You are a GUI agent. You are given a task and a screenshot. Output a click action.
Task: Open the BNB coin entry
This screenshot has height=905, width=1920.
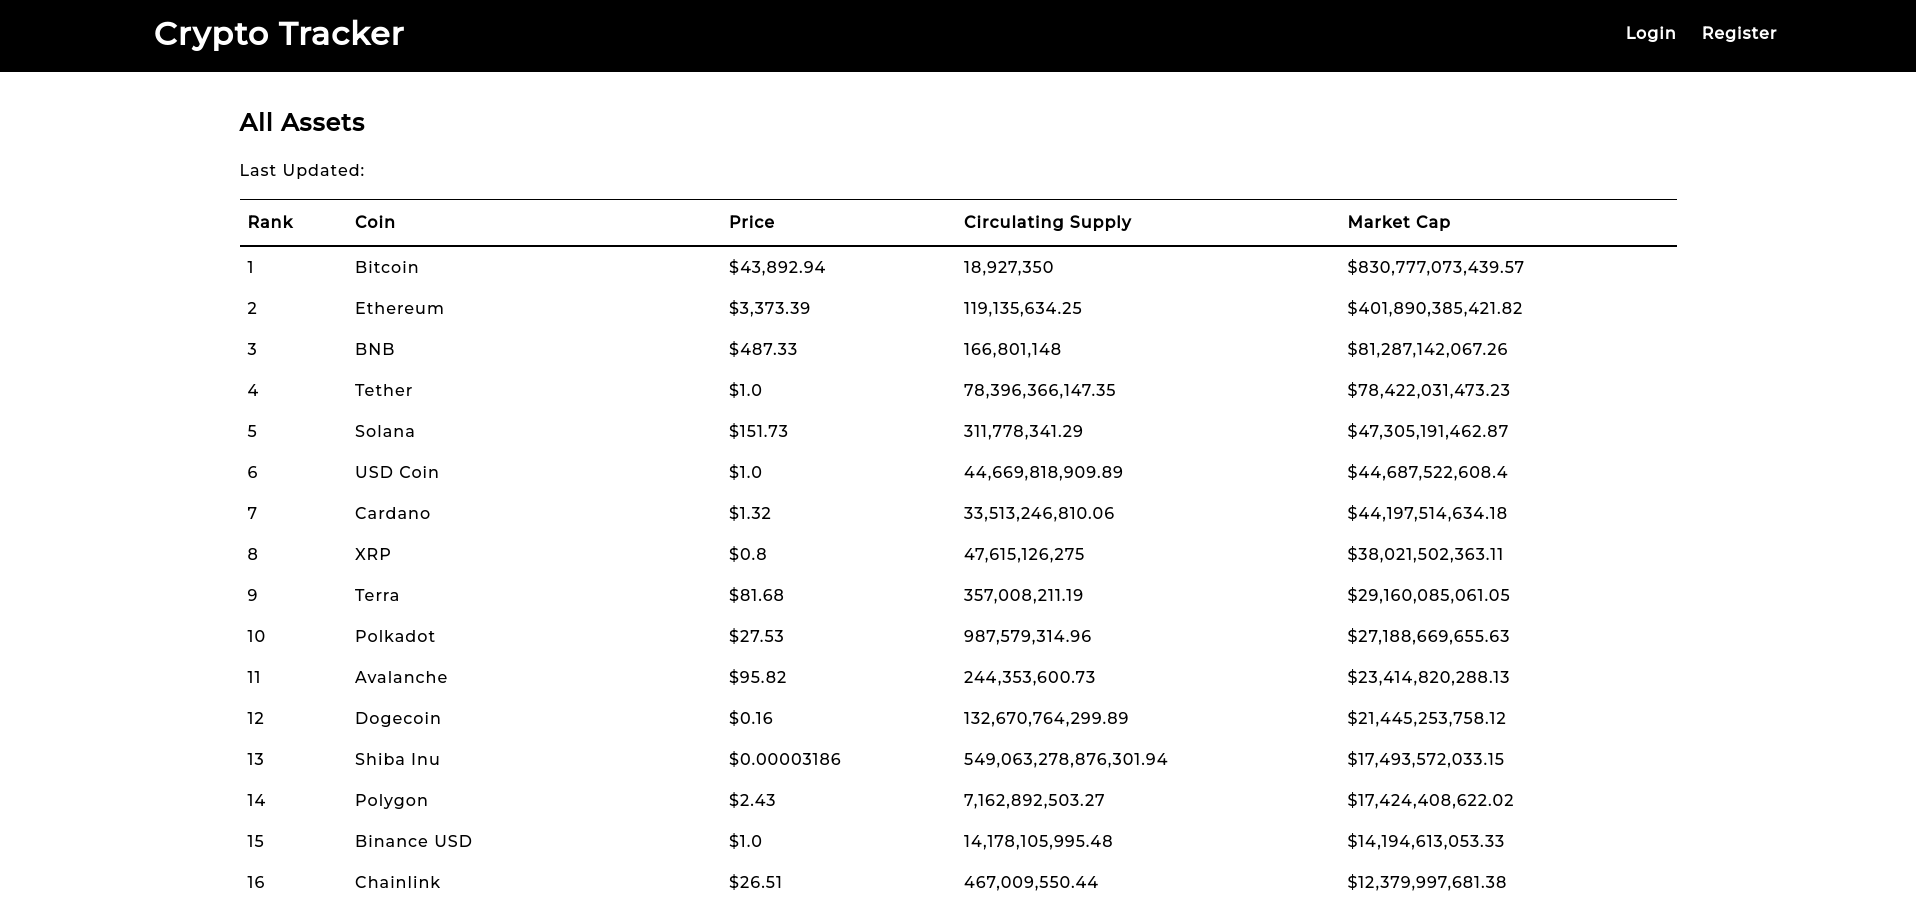click(374, 349)
